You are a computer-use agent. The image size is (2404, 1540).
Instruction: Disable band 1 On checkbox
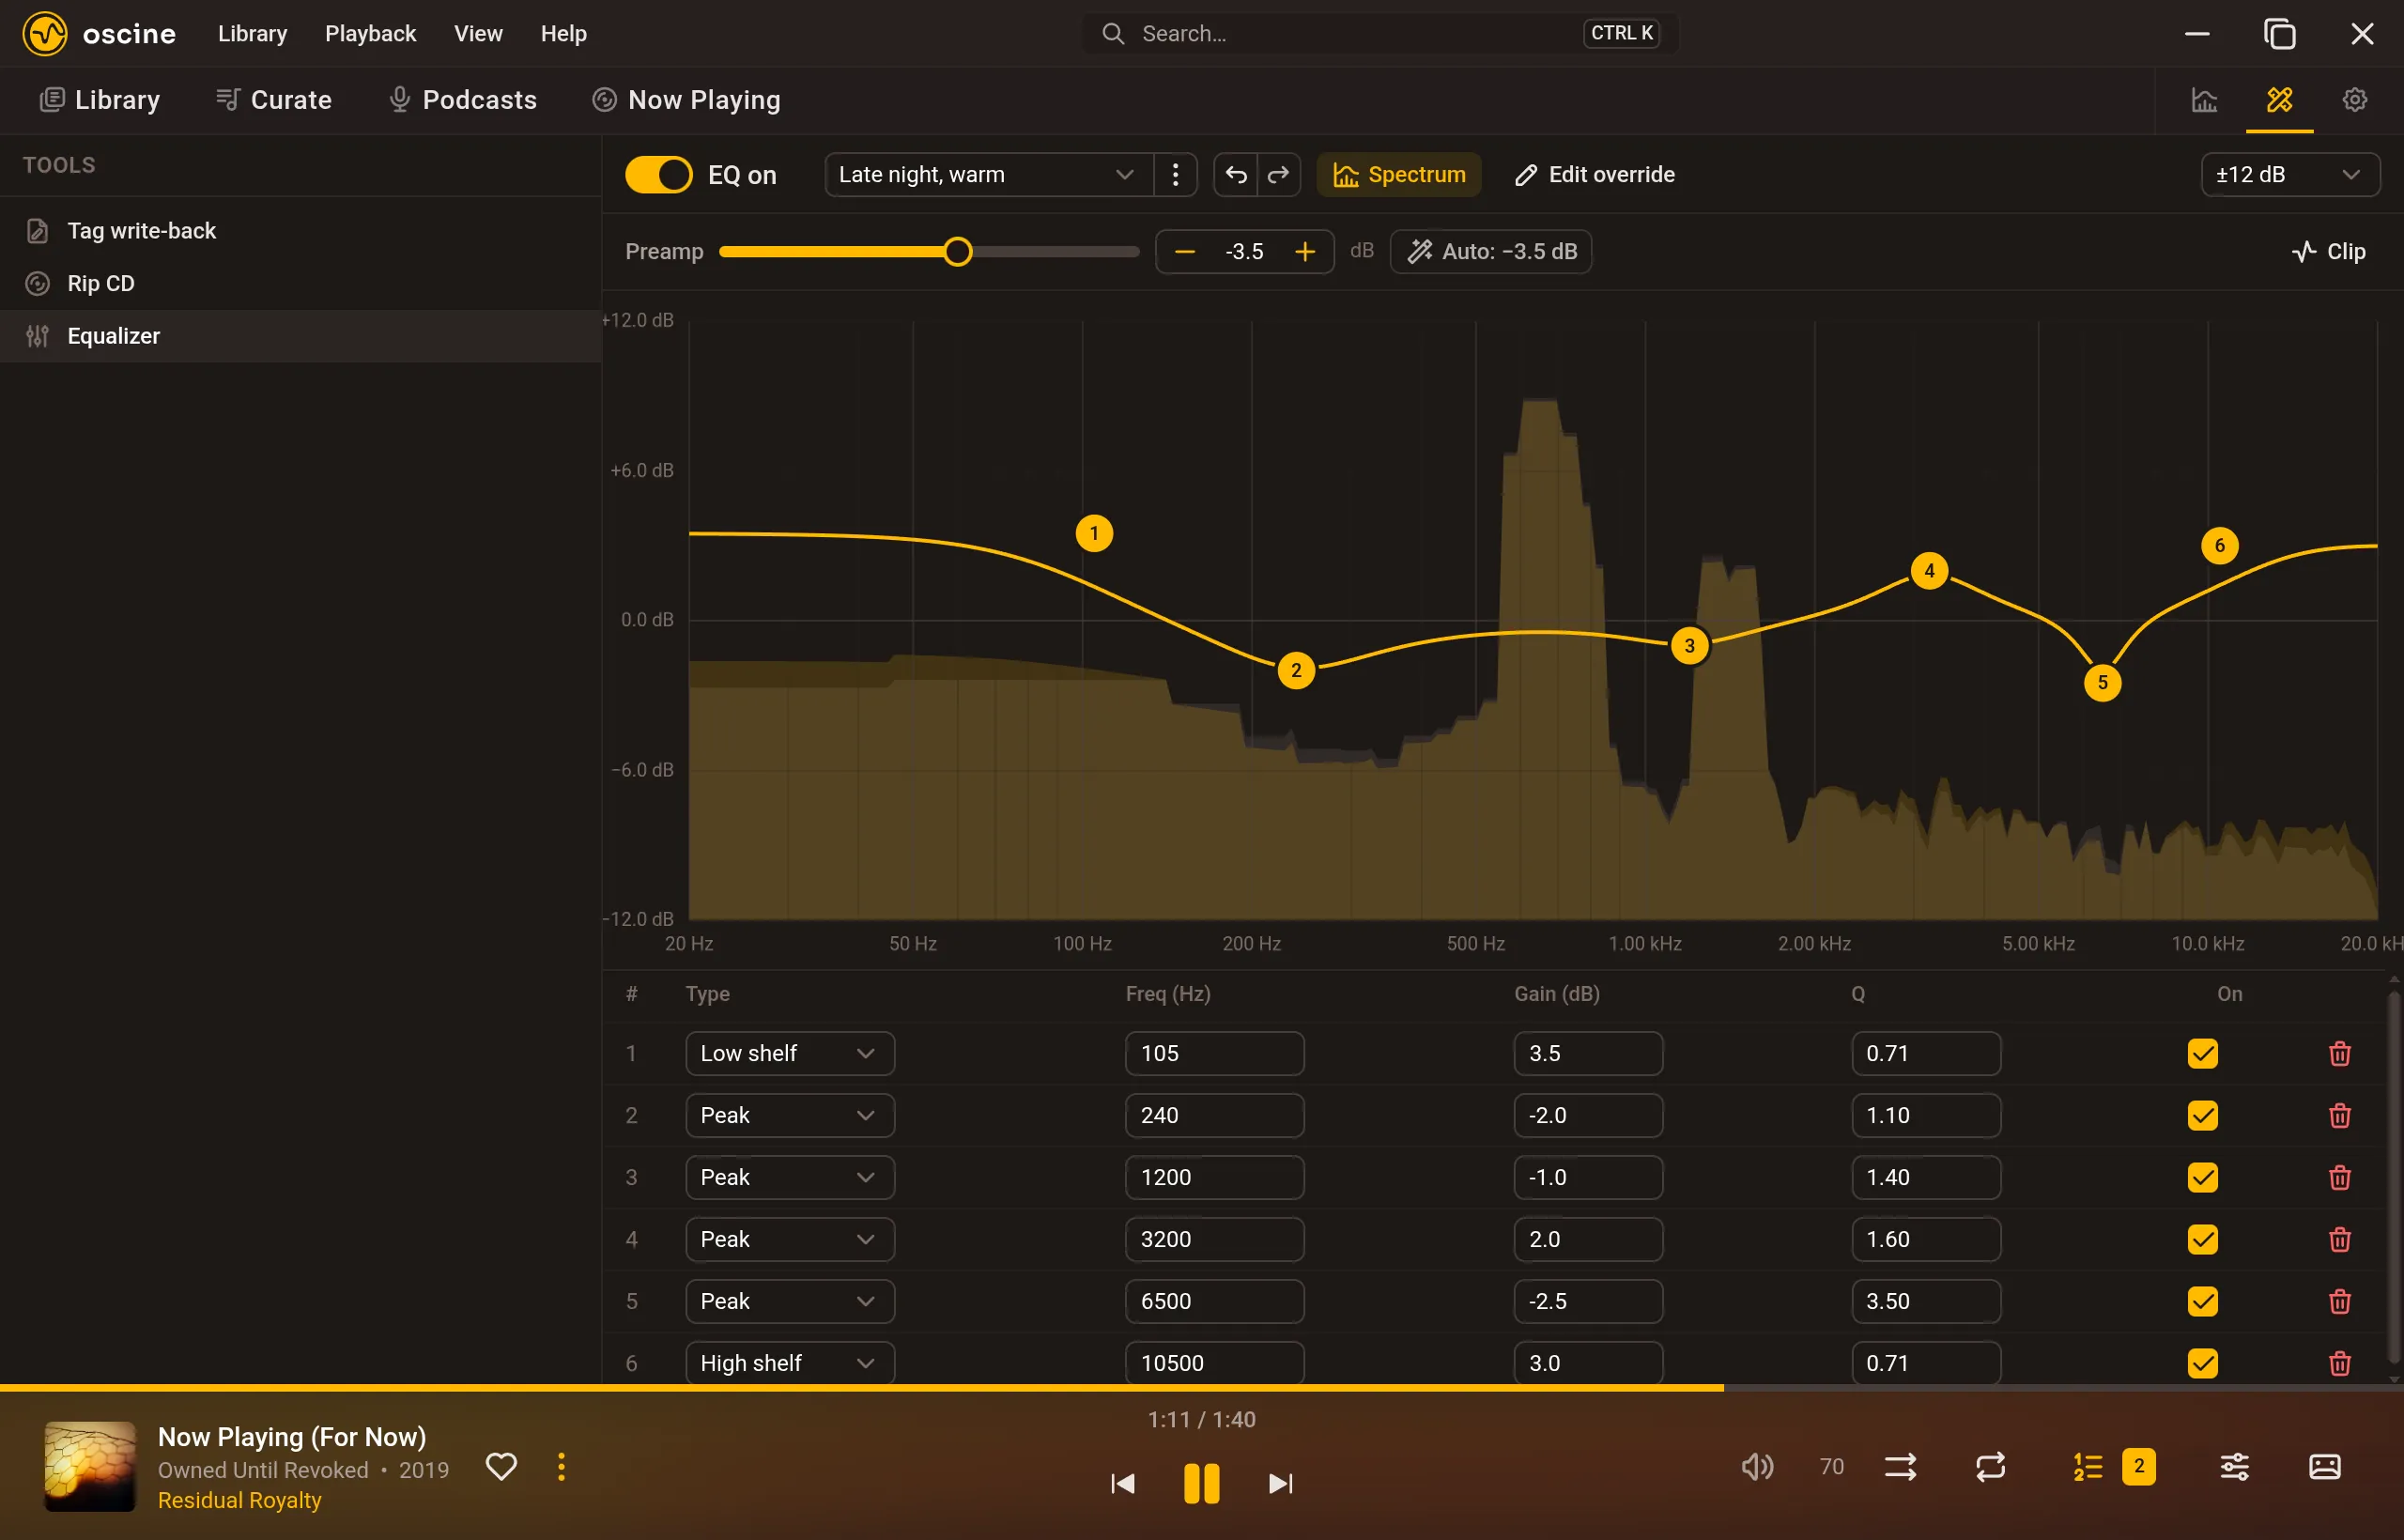click(2202, 1054)
